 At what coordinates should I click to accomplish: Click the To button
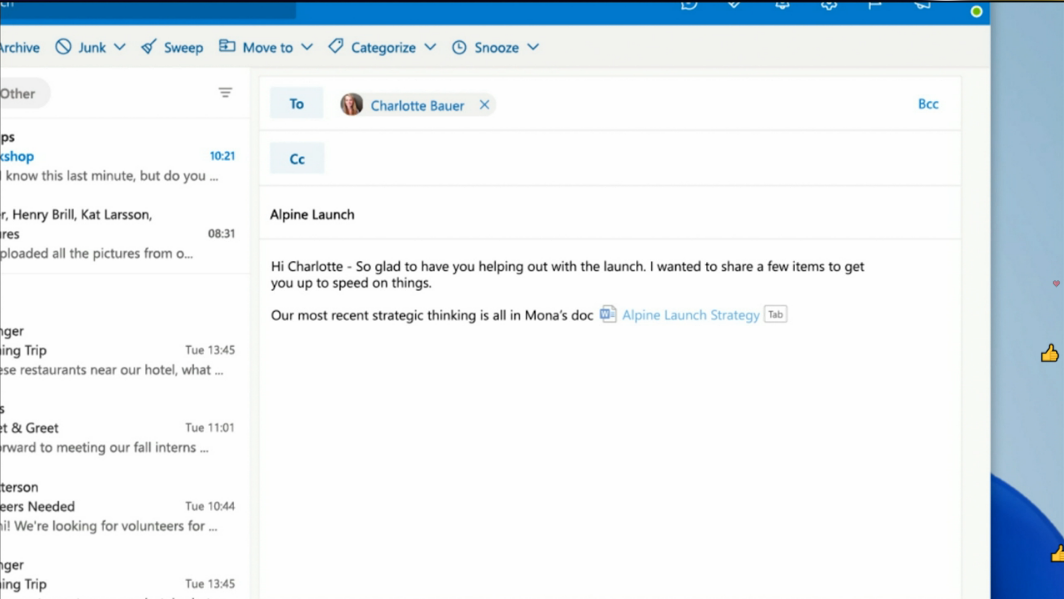(x=297, y=104)
